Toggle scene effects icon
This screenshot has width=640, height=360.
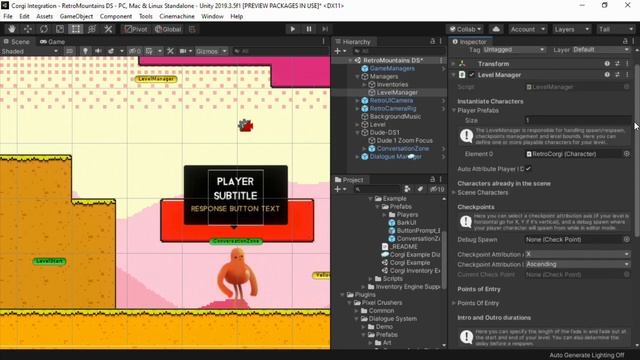click(x=111, y=51)
